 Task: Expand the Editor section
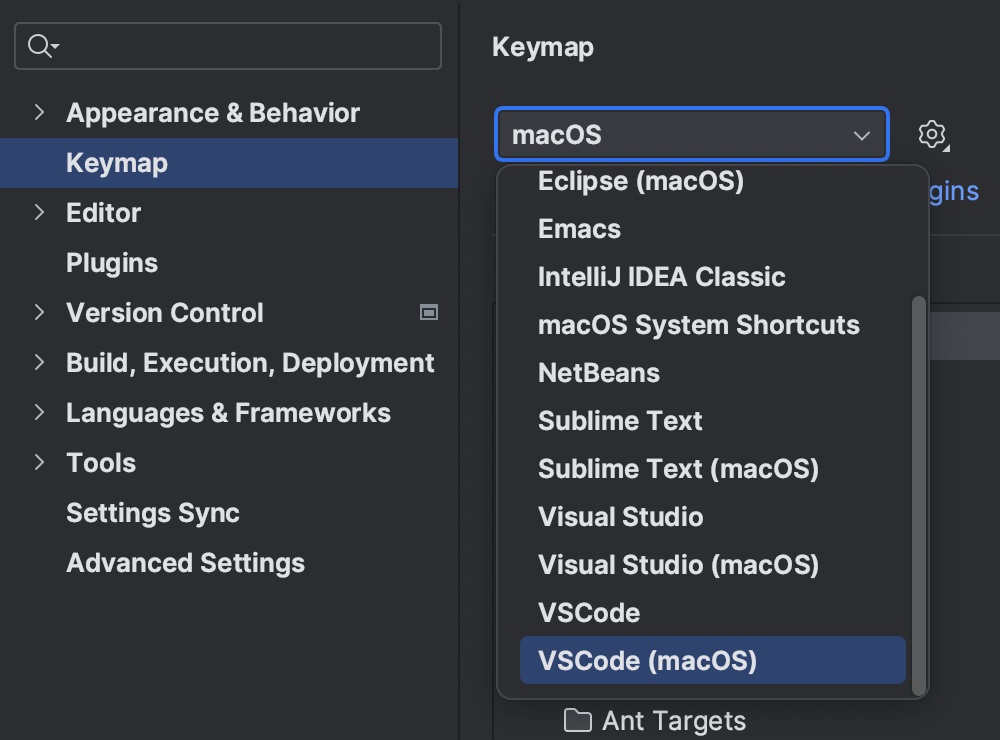coord(39,213)
